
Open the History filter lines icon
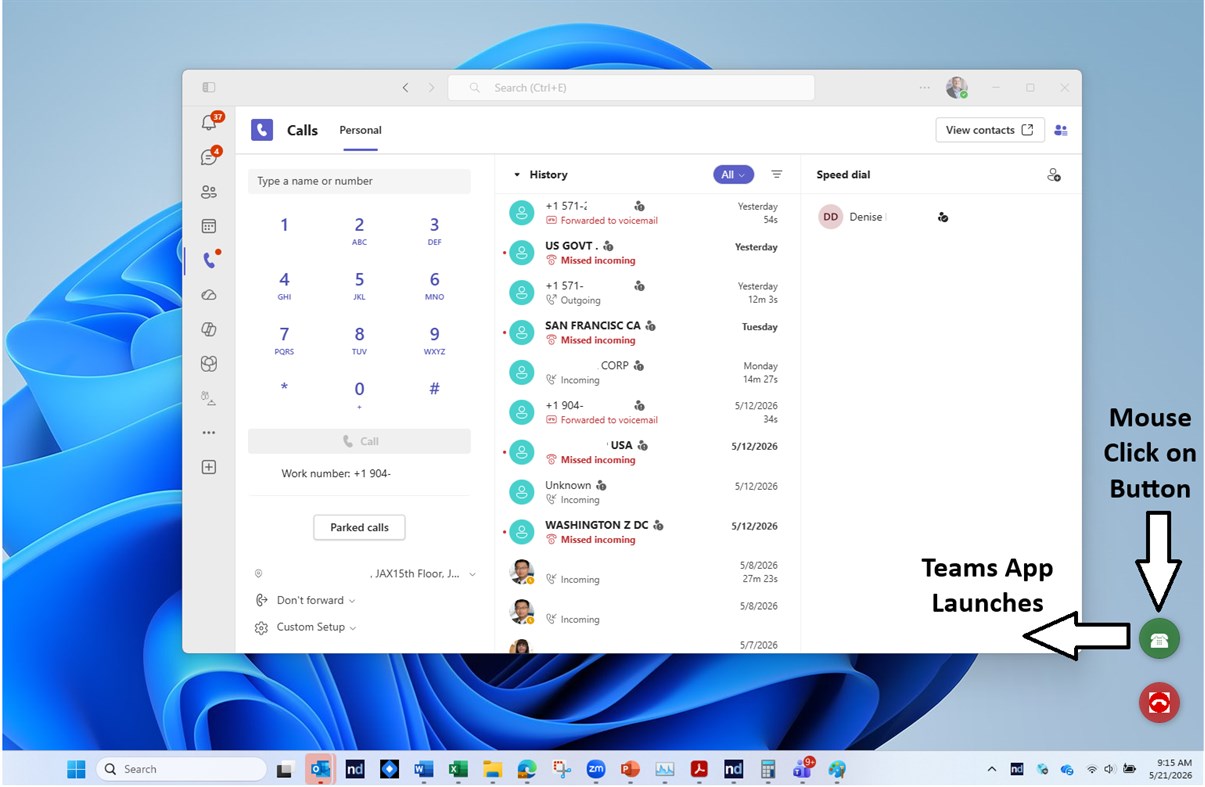click(x=777, y=174)
